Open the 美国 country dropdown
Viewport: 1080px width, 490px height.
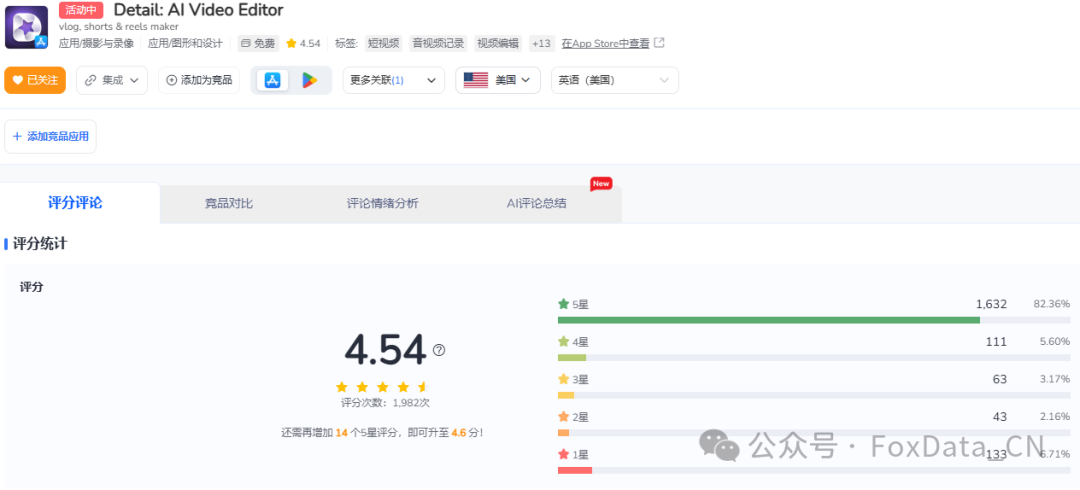[498, 80]
